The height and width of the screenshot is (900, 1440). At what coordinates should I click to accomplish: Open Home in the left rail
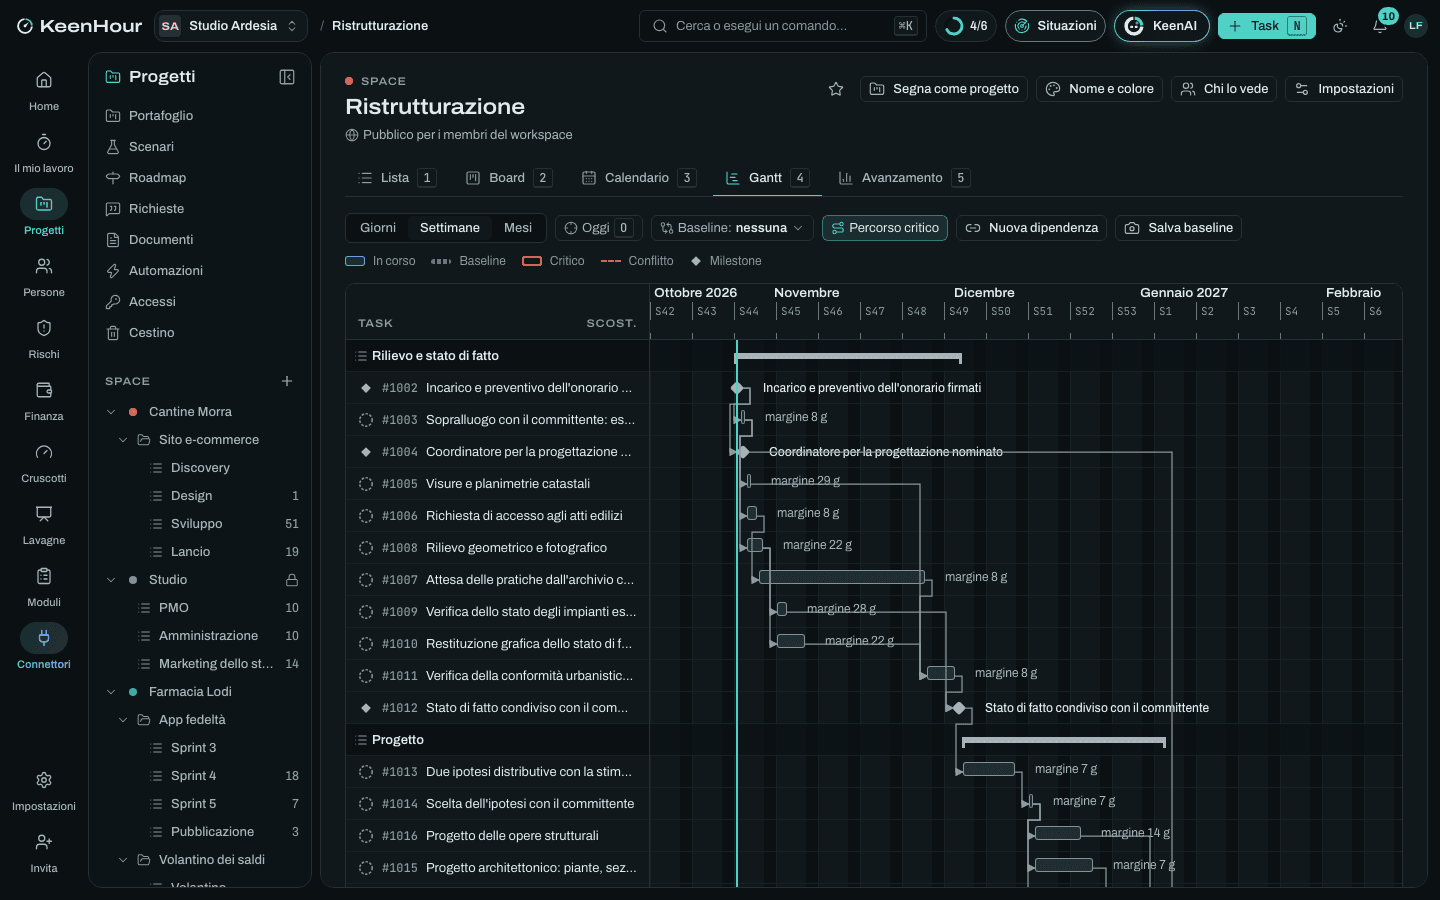pyautogui.click(x=44, y=91)
